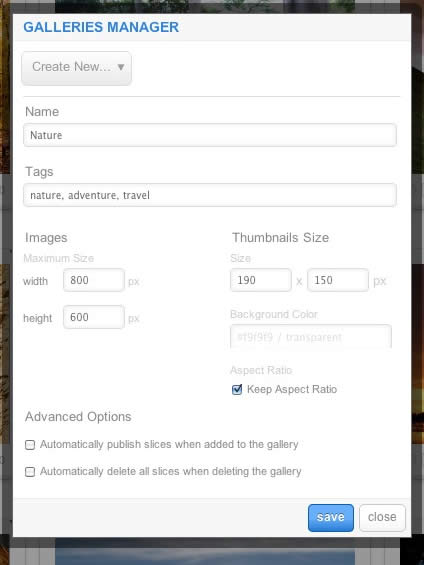Click the dimmed photo below the dialog
Viewport: 424px width, 565px height.
(205, 551)
